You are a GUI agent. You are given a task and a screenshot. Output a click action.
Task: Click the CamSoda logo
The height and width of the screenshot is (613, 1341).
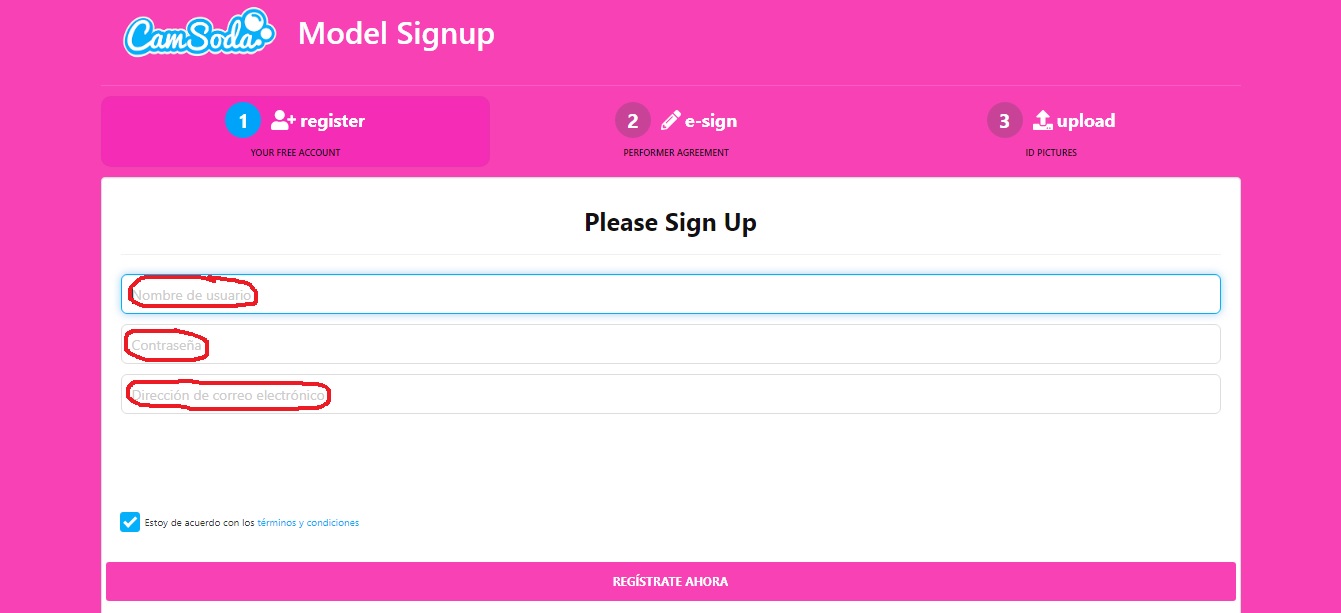pyautogui.click(x=199, y=33)
